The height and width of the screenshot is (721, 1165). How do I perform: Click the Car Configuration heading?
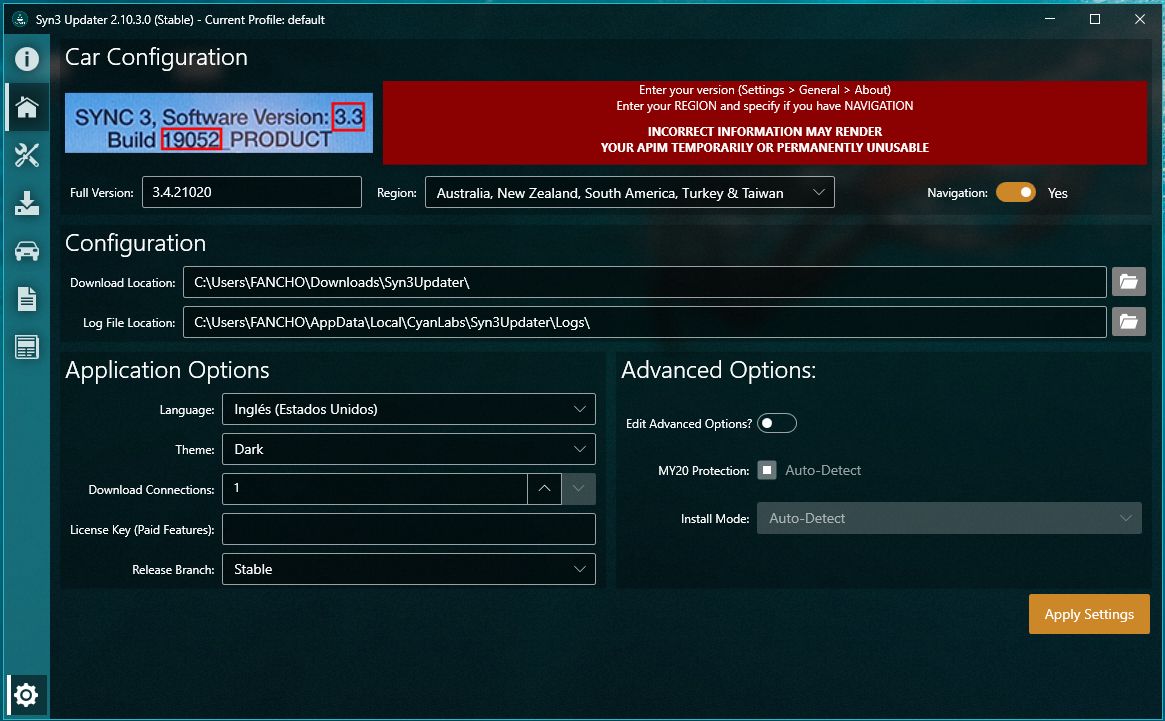(x=156, y=57)
